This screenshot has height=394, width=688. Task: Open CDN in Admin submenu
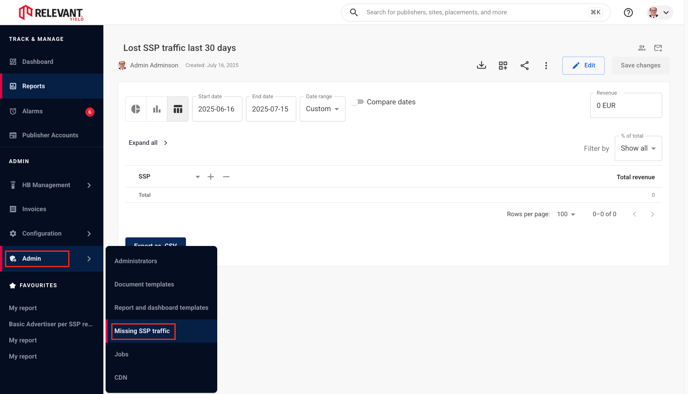(x=121, y=377)
